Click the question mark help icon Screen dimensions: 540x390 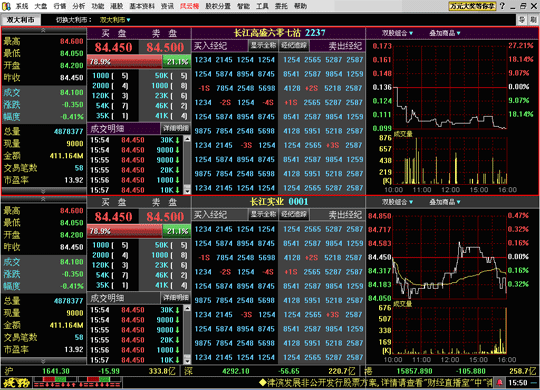coord(502,6)
